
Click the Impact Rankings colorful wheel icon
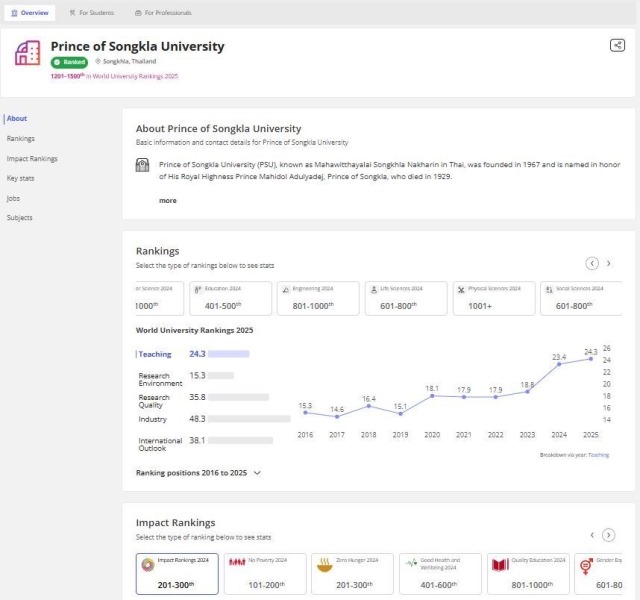click(x=148, y=564)
